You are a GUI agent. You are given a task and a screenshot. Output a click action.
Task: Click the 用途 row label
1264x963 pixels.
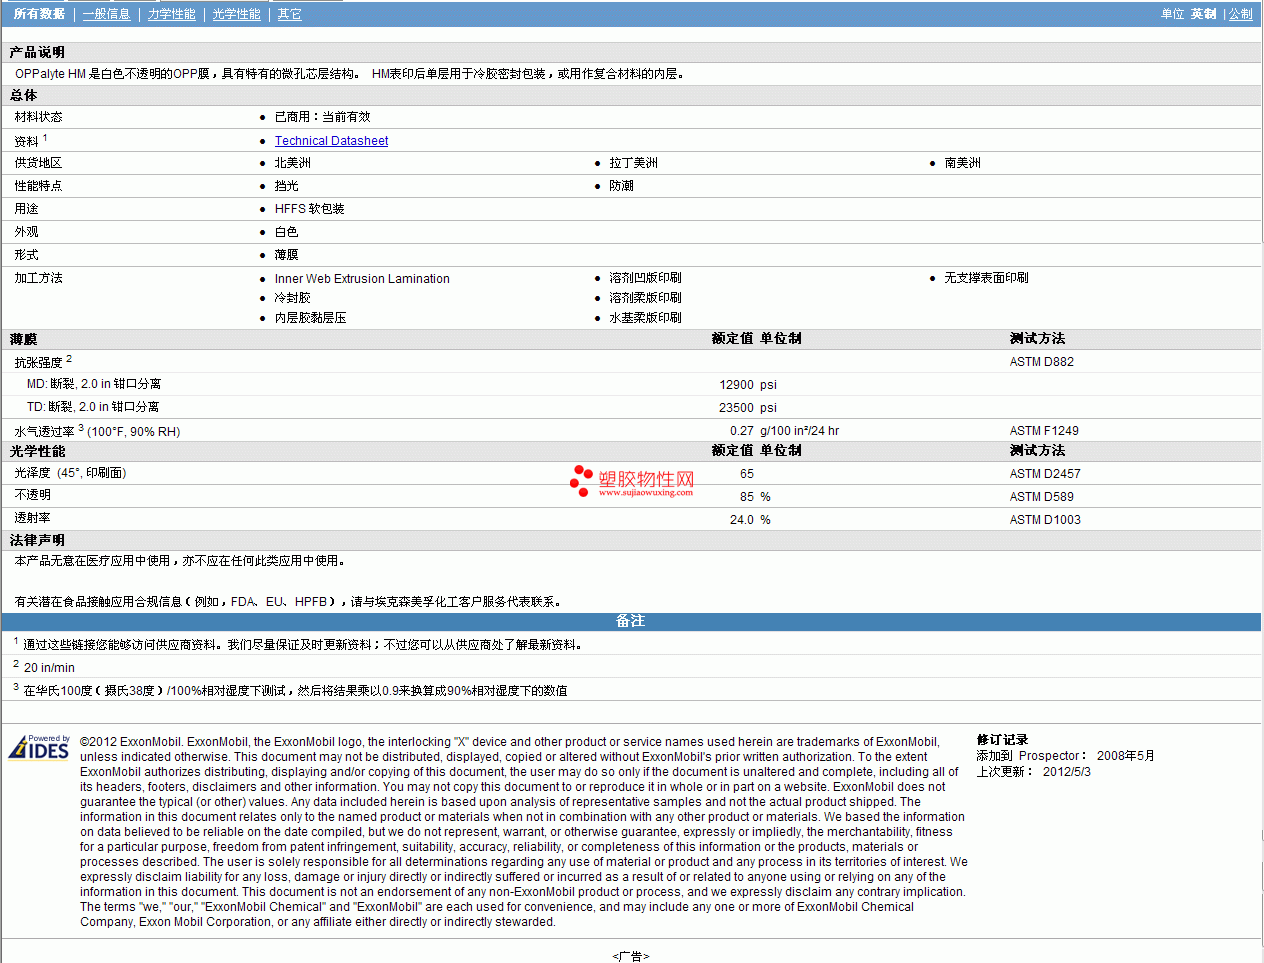coord(26,209)
